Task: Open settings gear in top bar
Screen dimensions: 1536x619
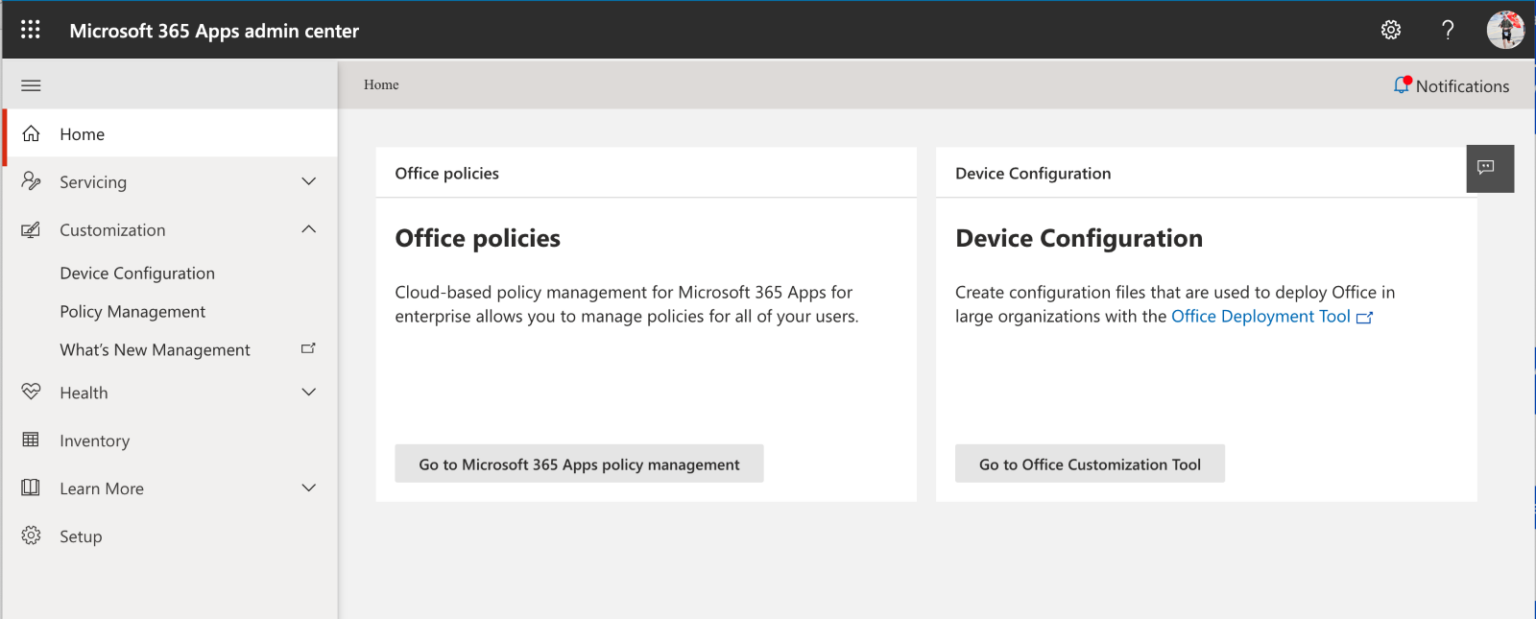Action: click(1390, 30)
